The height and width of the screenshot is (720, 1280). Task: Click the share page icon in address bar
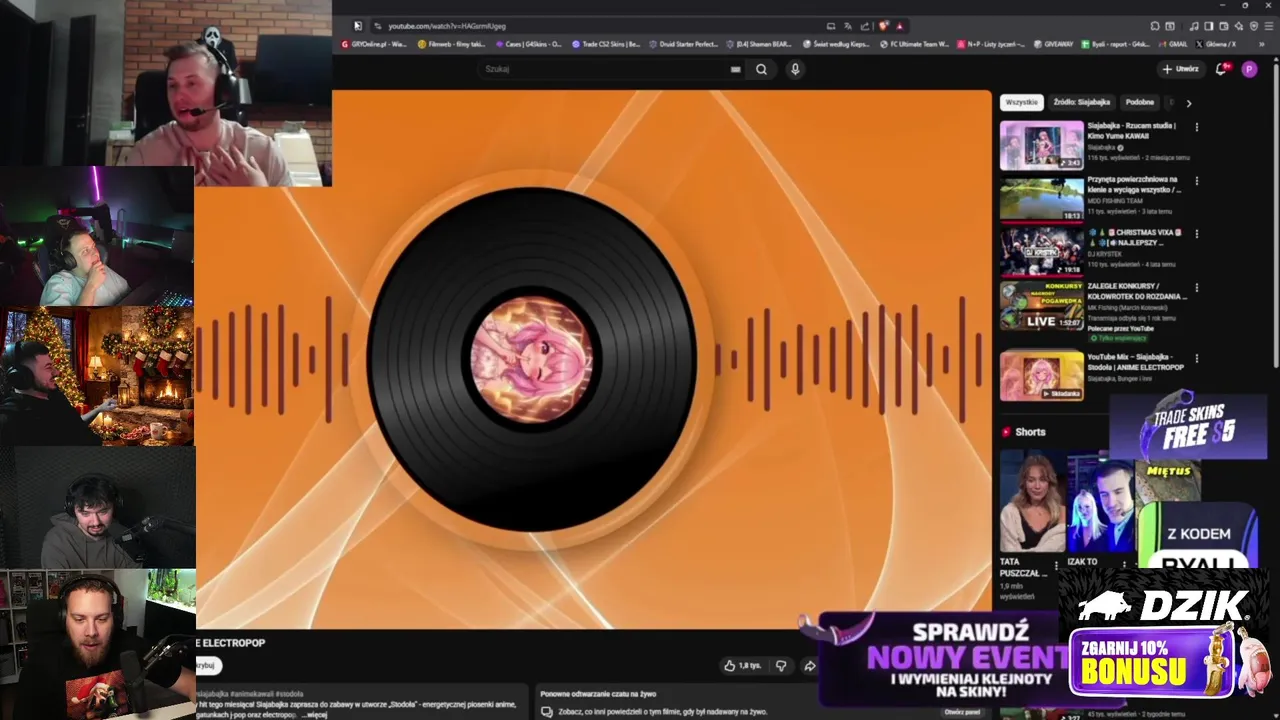coord(865,26)
